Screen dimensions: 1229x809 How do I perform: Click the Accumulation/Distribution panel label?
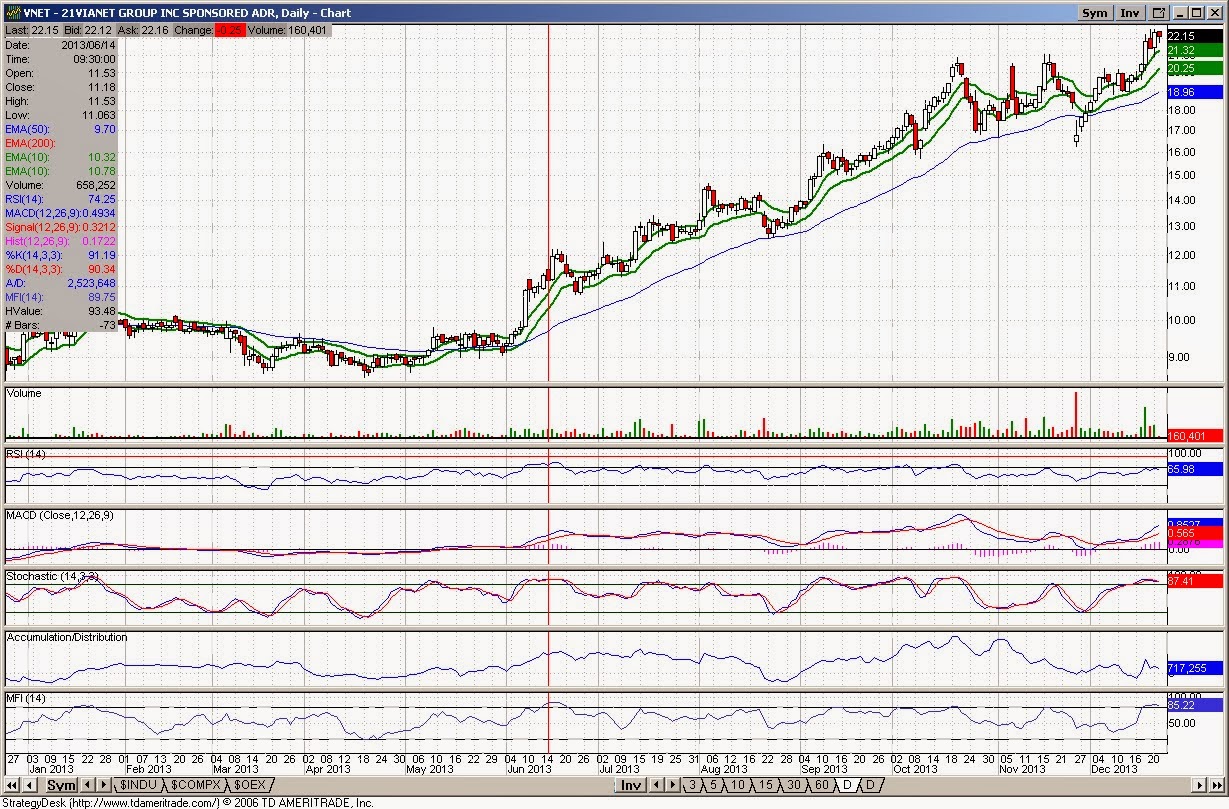pyautogui.click(x=67, y=637)
